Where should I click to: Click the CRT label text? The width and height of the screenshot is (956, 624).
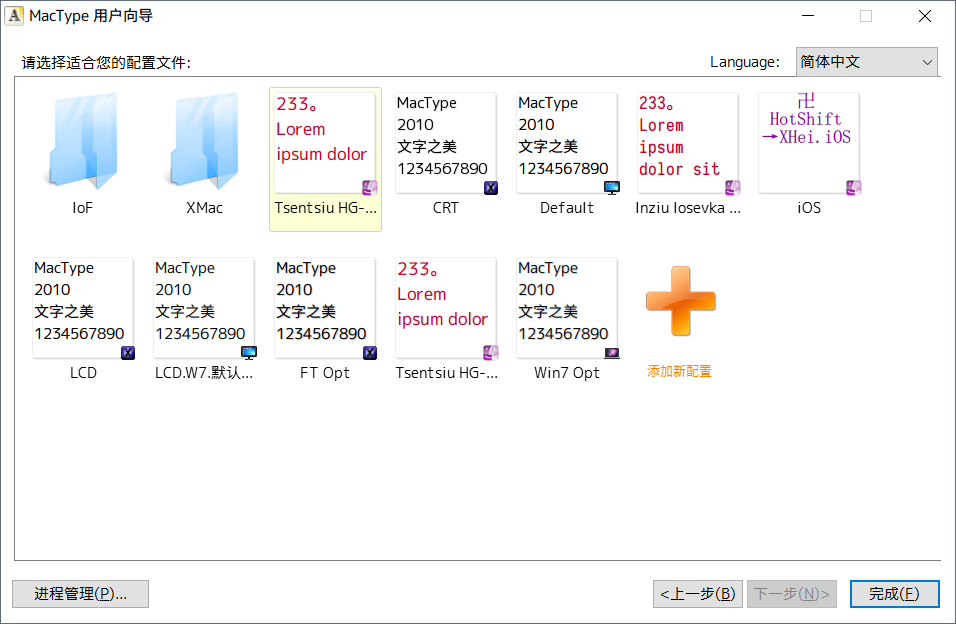tap(446, 208)
